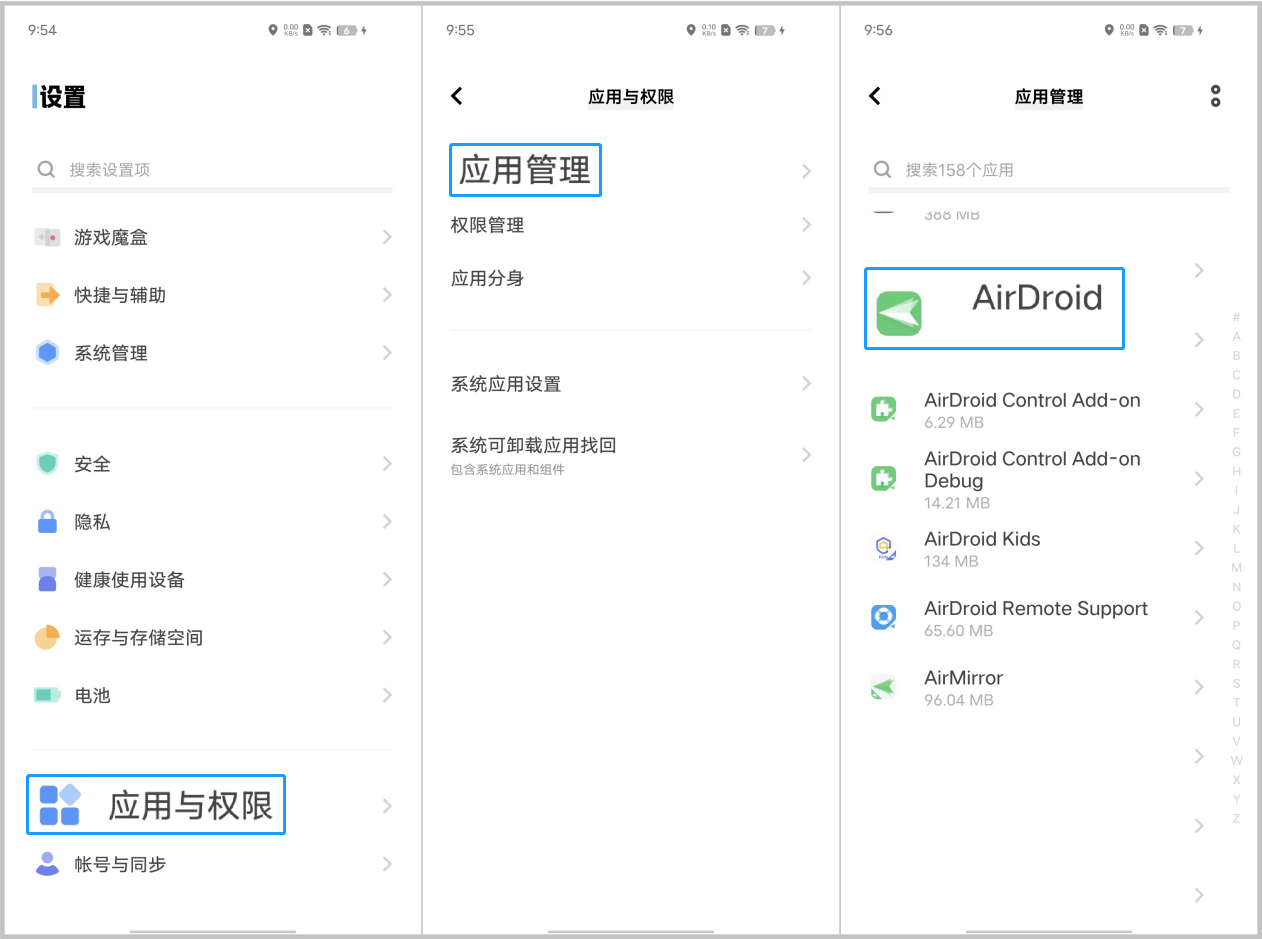Tap the 快捷与辅助 arrow icon

pos(47,295)
